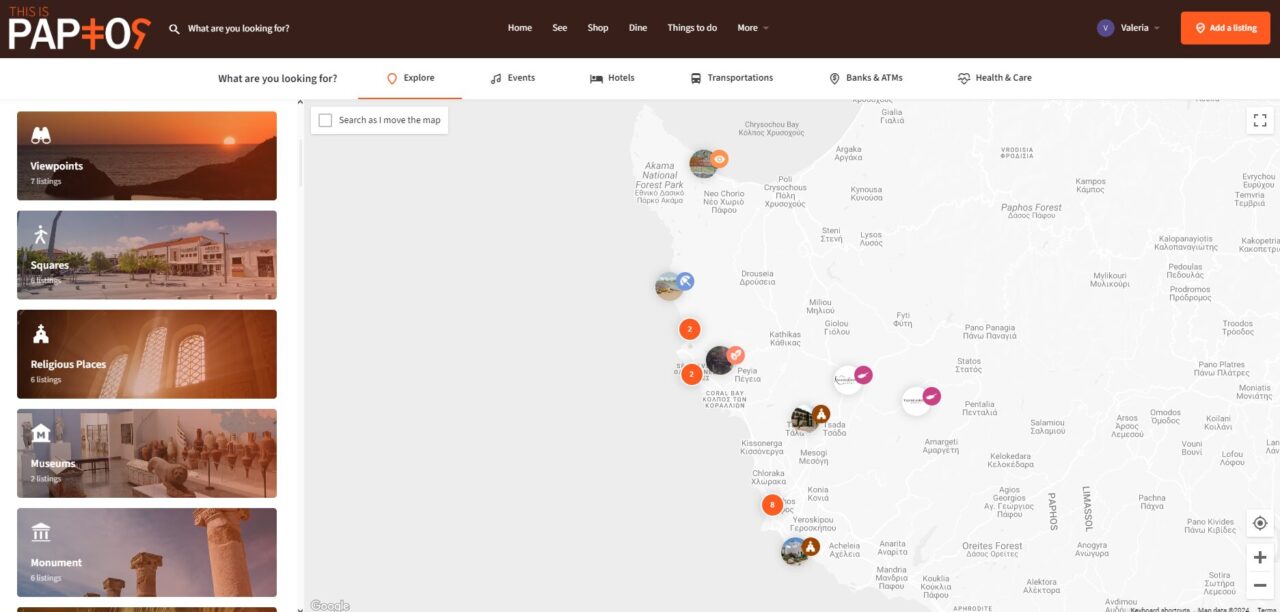
Task: Open Valeria account dropdown menu
Action: (1129, 28)
